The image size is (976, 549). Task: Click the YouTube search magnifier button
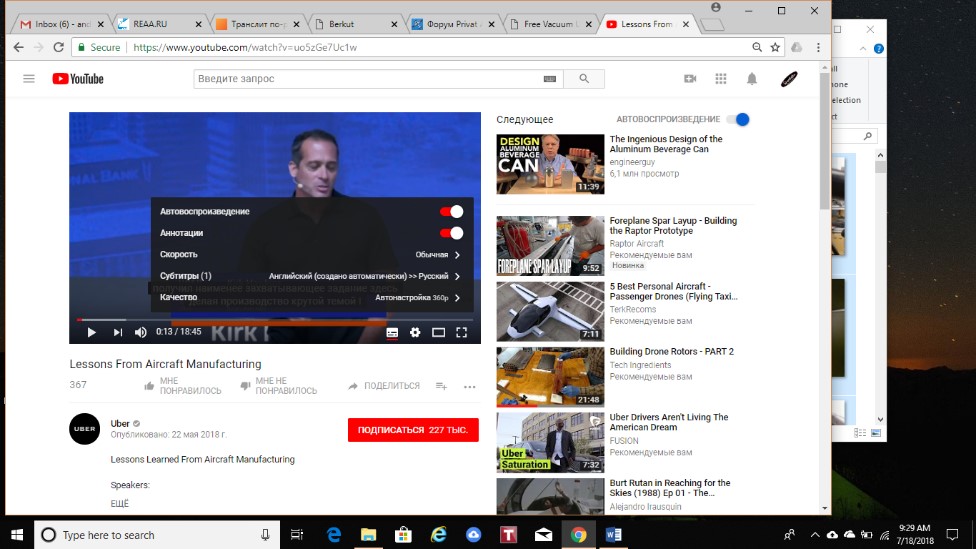click(584, 79)
